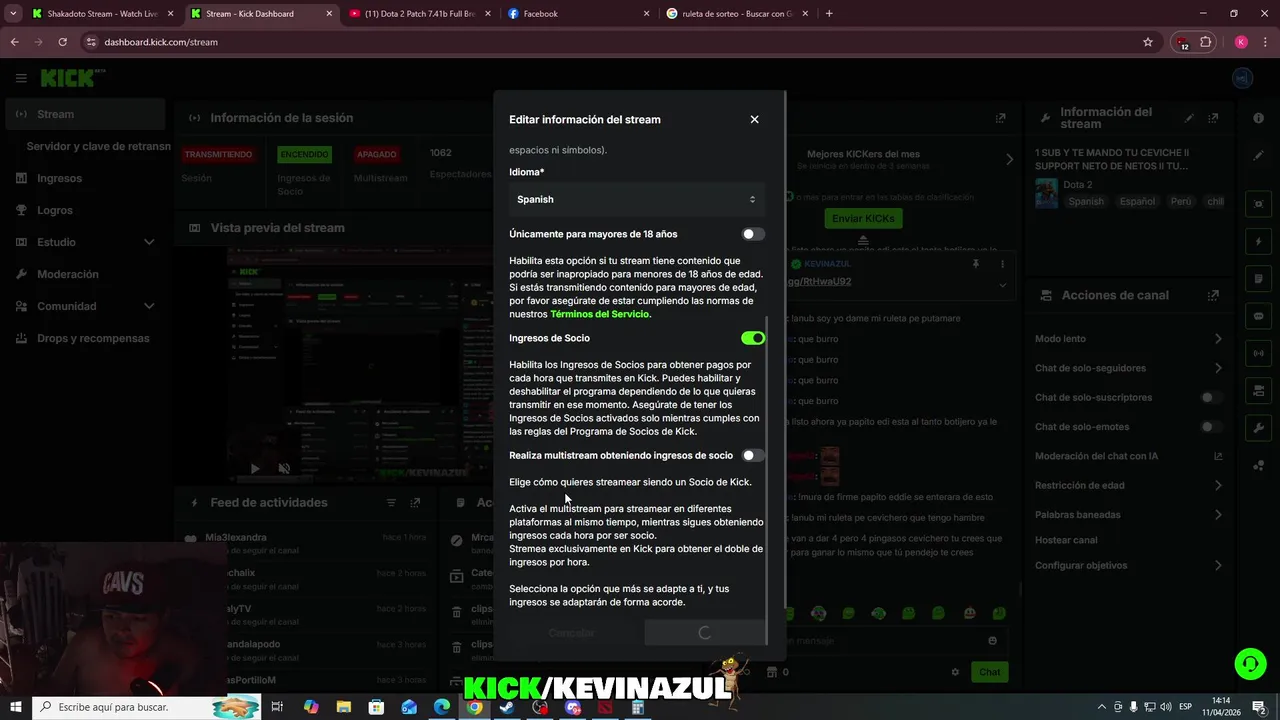
Task: Open the chat emoji picker icon
Action: 992,641
